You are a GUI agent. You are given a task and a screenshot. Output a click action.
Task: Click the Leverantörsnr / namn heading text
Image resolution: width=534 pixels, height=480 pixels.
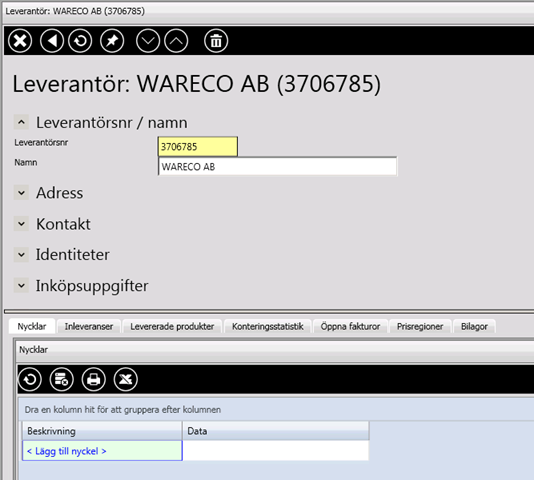(112, 122)
